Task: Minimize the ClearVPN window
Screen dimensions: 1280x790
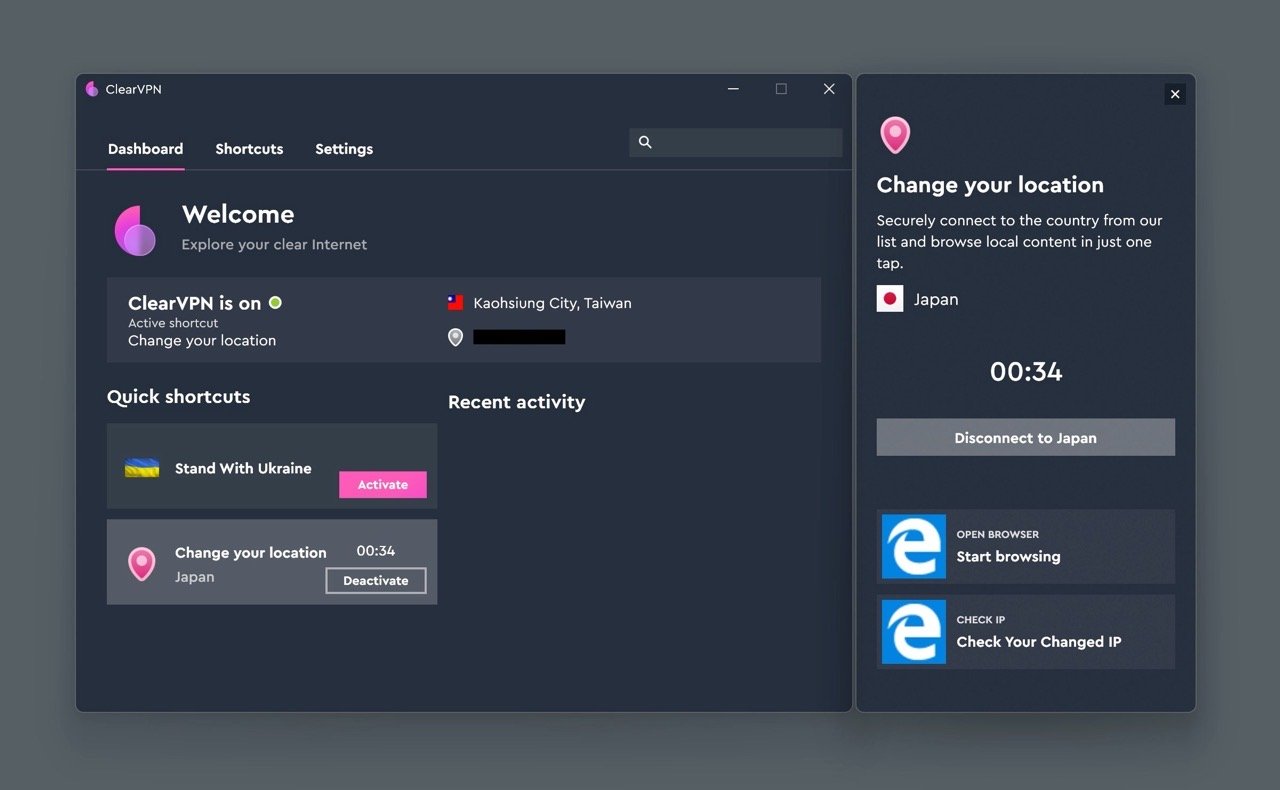Action: point(733,89)
